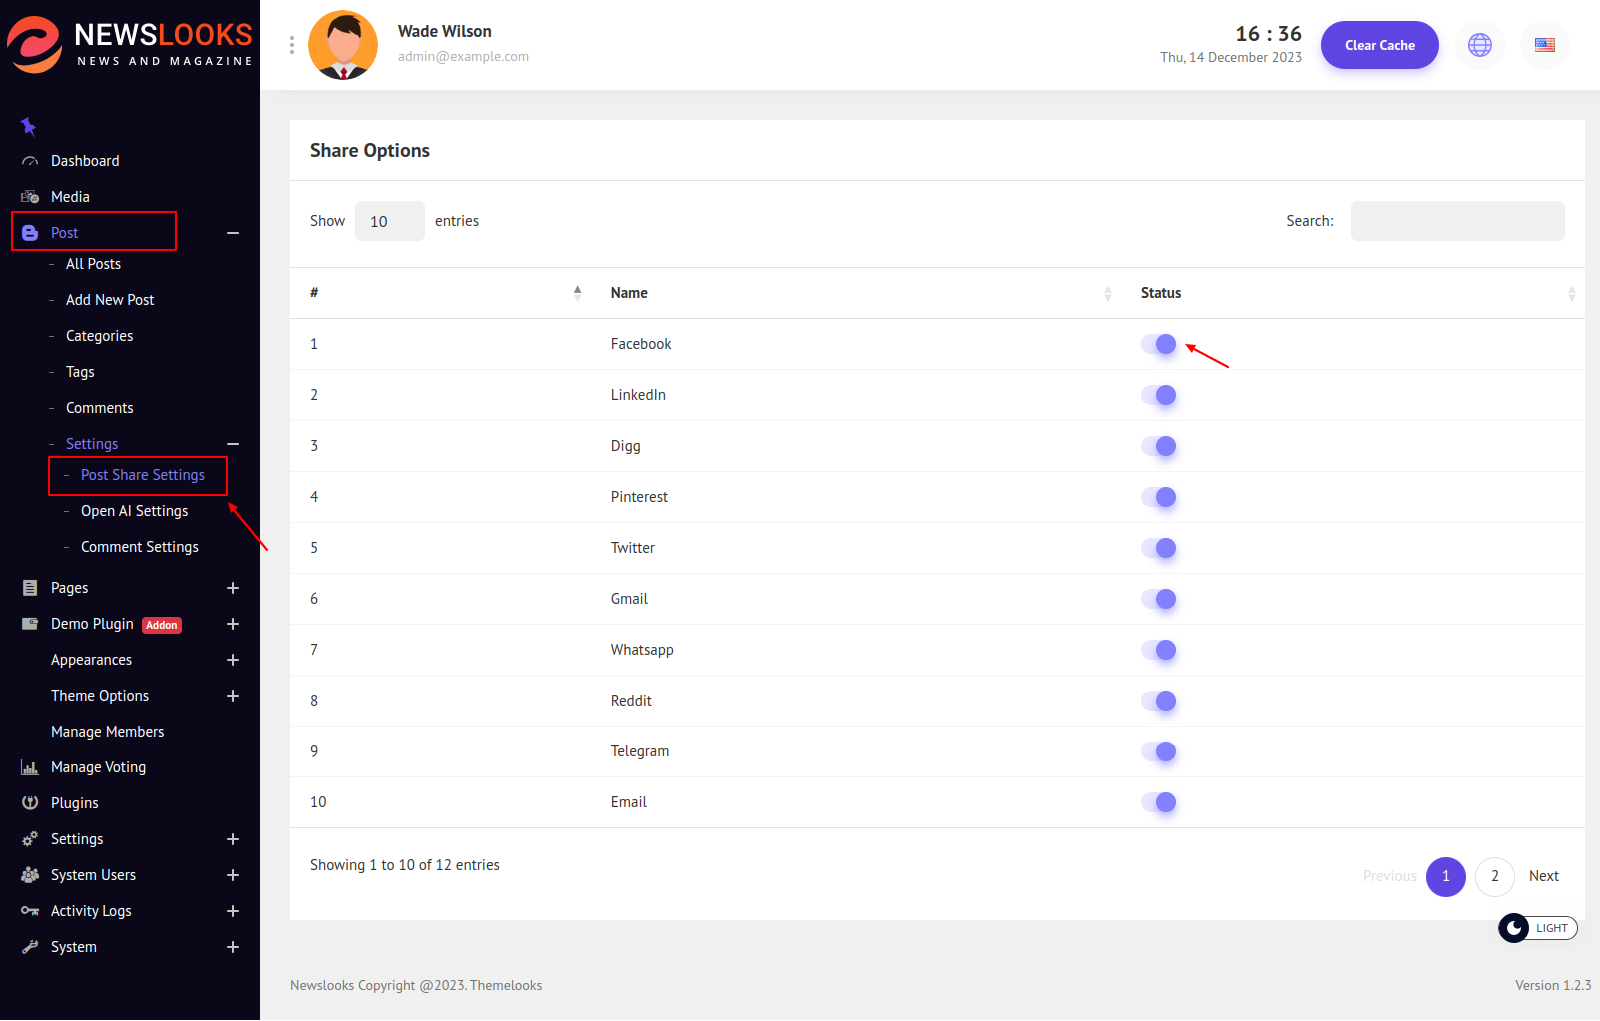The width and height of the screenshot is (1600, 1021).
Task: Click the Activity Logs key icon
Action: (30, 911)
